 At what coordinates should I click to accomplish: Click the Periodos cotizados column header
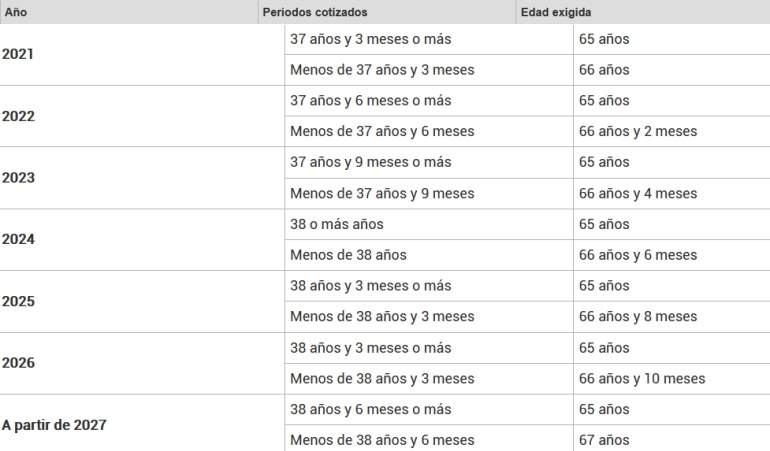387,12
